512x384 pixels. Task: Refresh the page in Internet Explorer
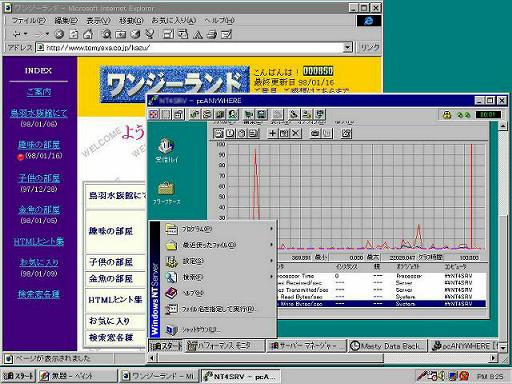pyautogui.click(x=74, y=34)
